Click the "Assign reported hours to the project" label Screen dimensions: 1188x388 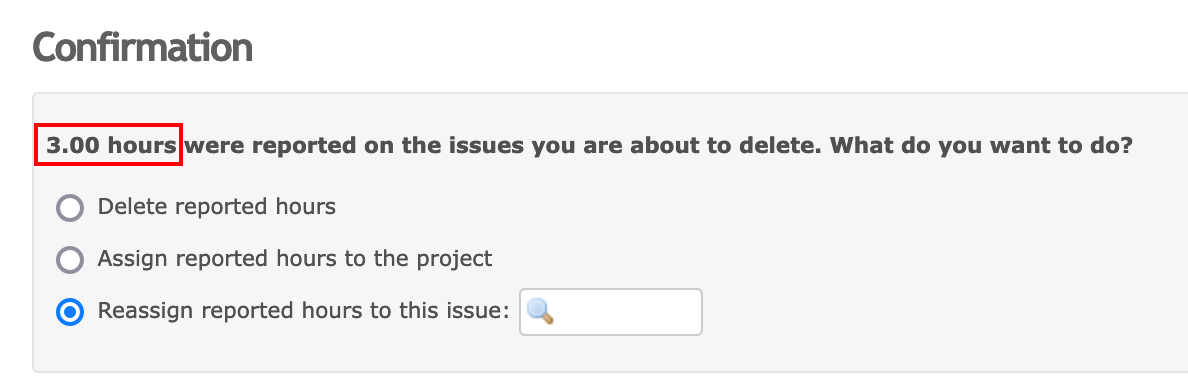click(x=295, y=259)
